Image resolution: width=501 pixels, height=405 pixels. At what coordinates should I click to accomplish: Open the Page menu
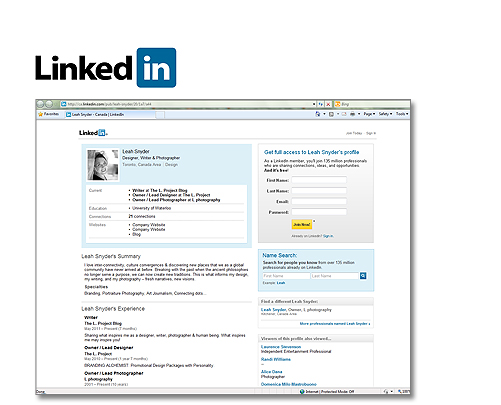[369, 114]
